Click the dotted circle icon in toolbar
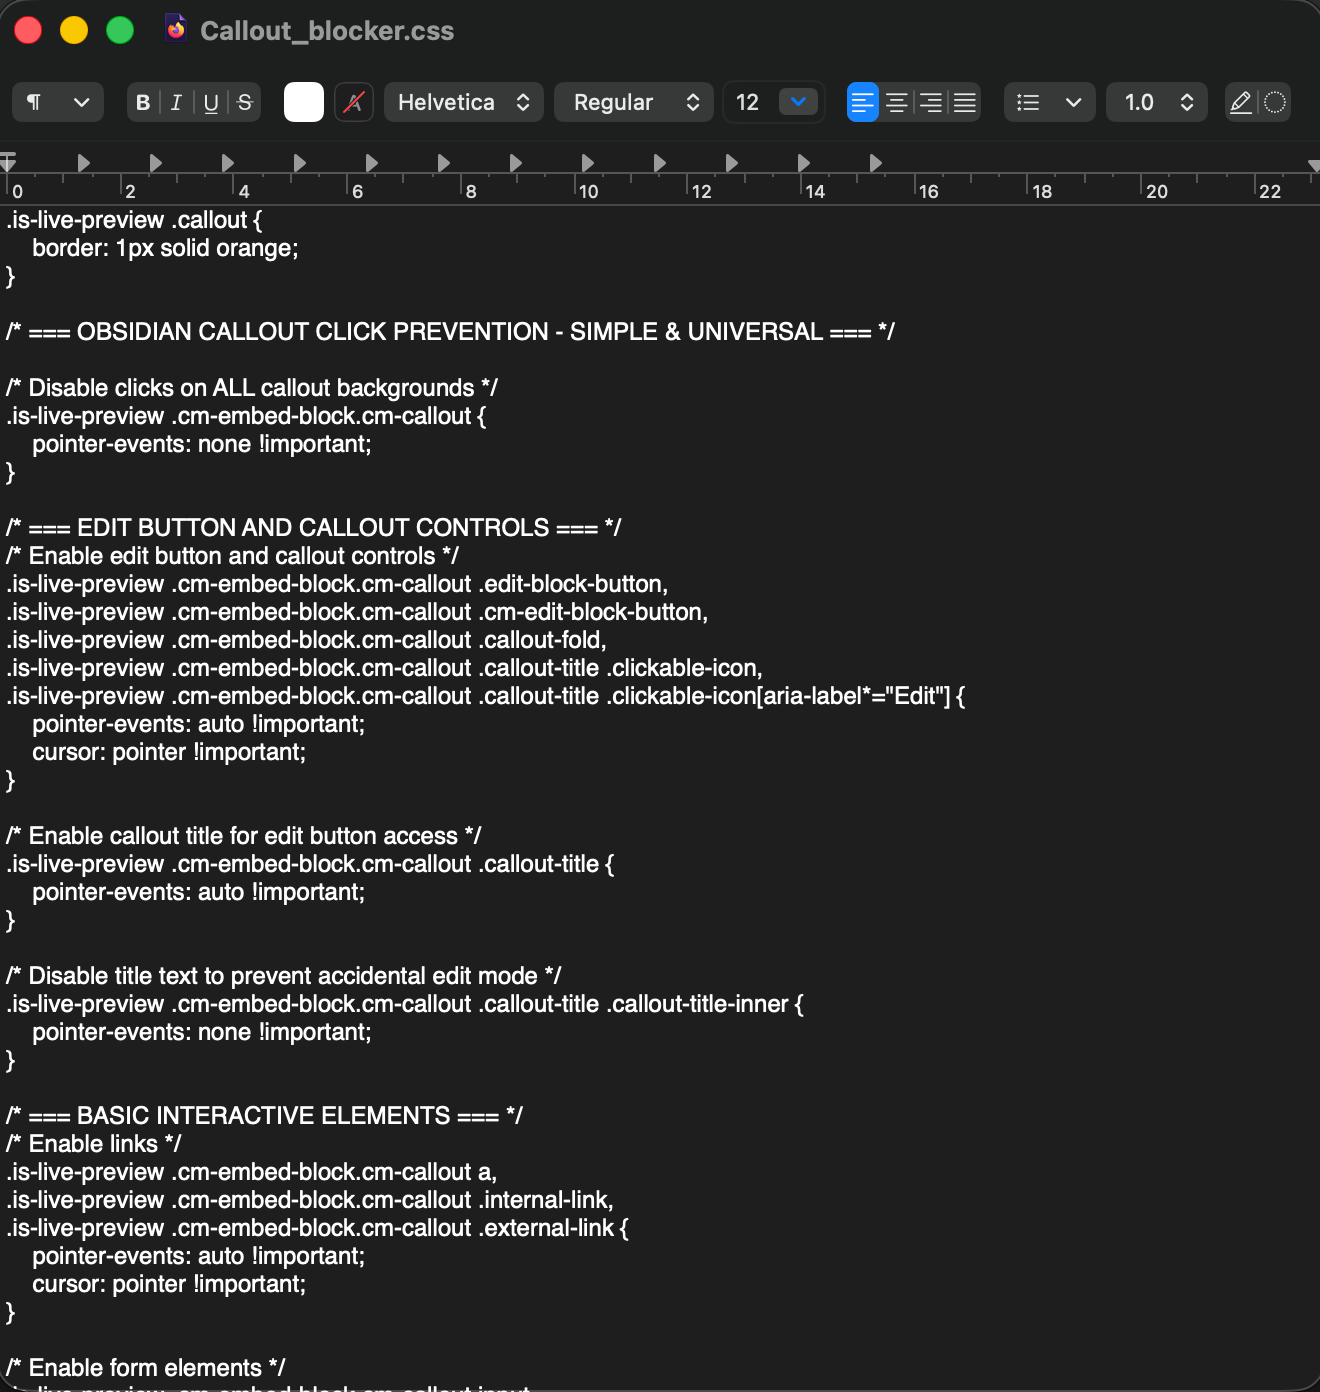1320x1392 pixels. 1275,102
